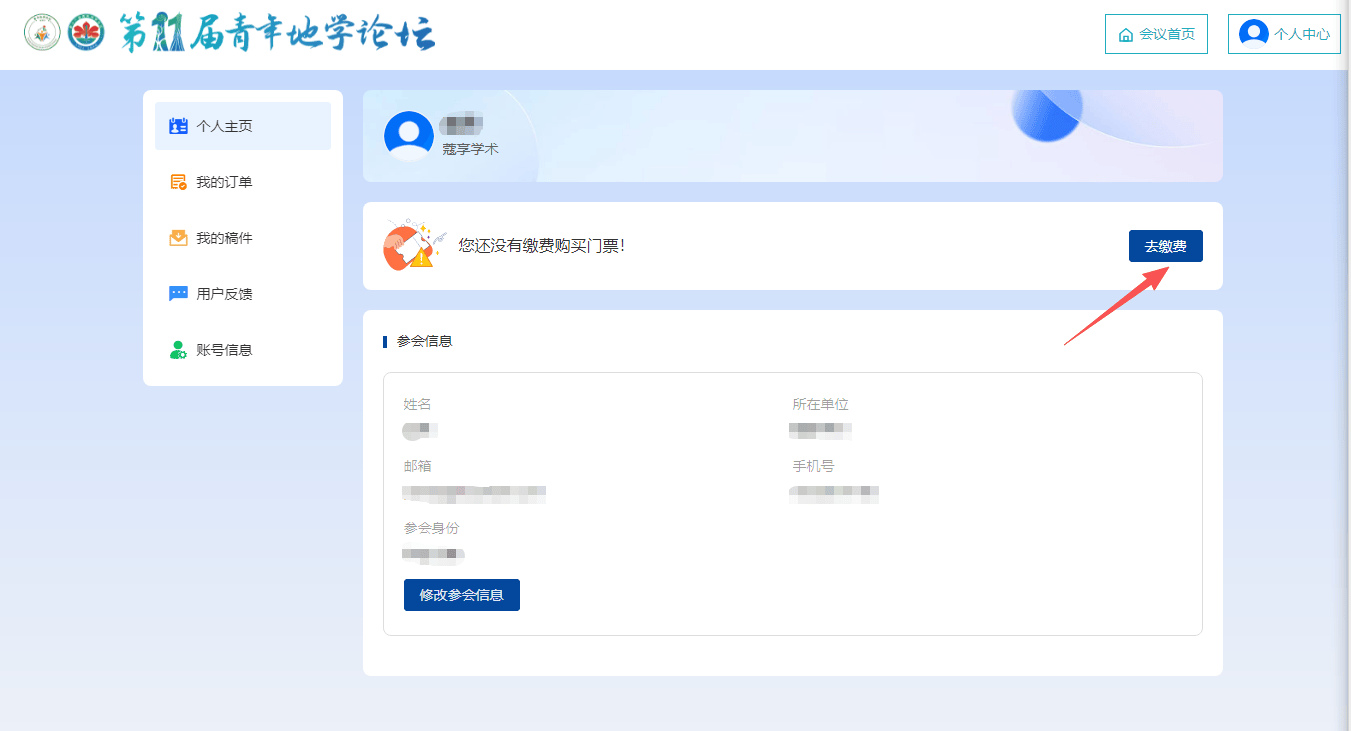The height and width of the screenshot is (731, 1351).
Task: Select 账号信息 text in the sidebar
Action: 224,350
